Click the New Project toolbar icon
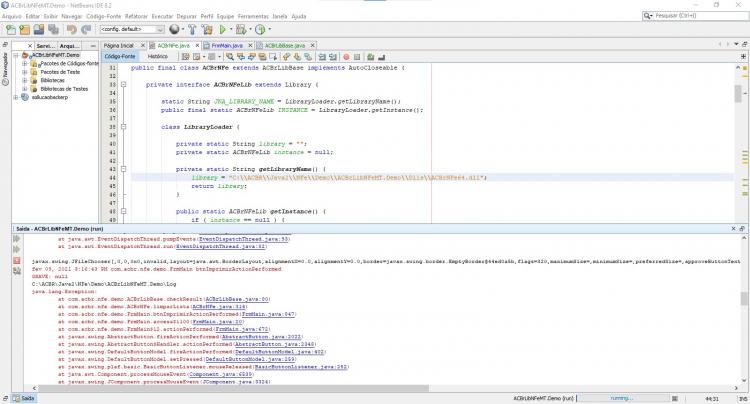This screenshot has width=750, height=404. (x=24, y=30)
